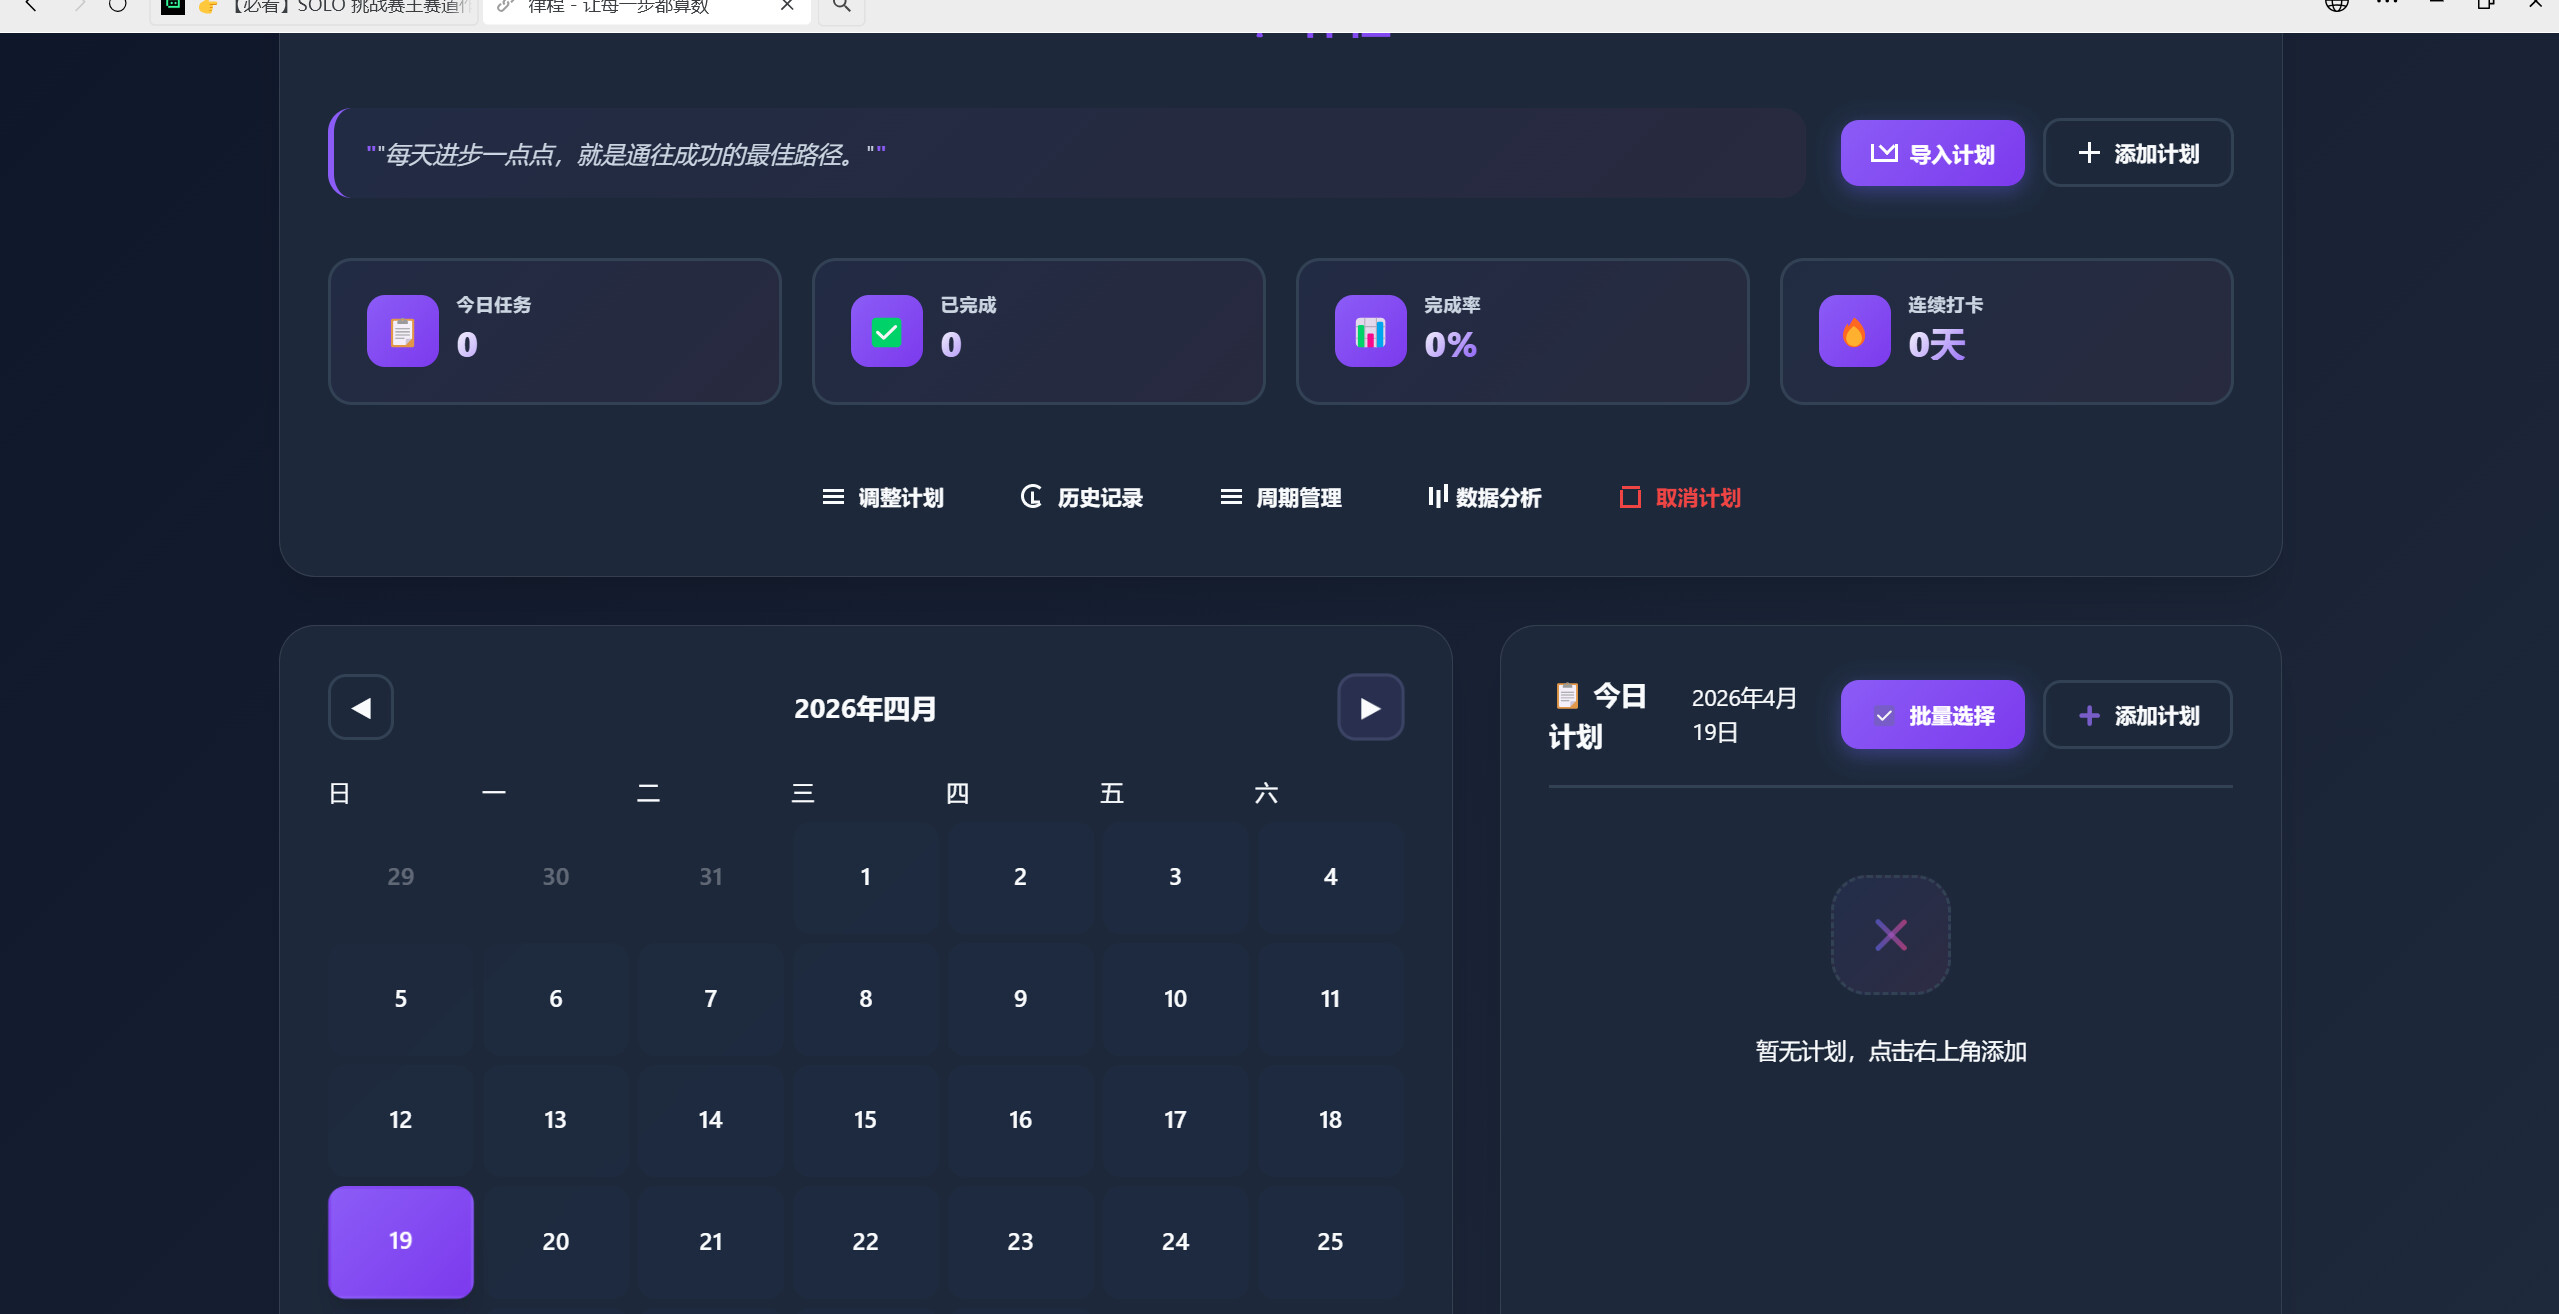Click the clipboard icon for 今日任务

point(402,331)
